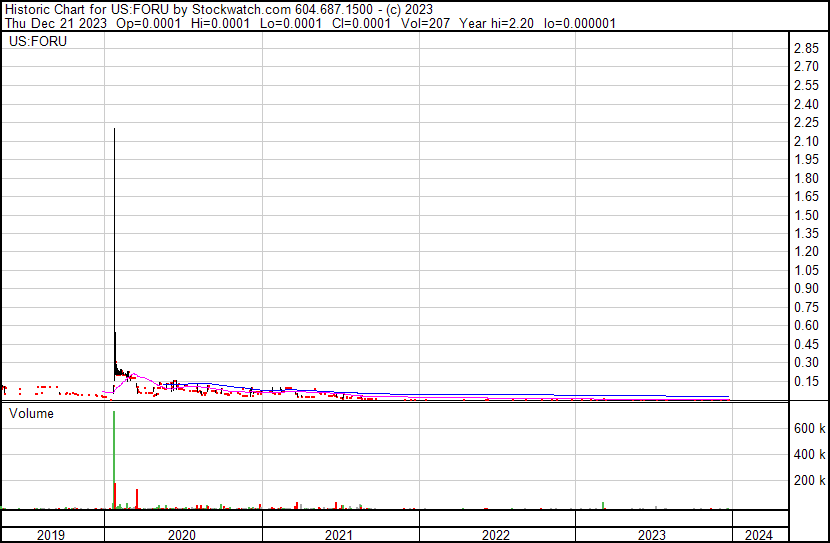Viewport: 830px width, 543px height.
Task: Click the top of the 2020 price spike
Action: pyautogui.click(x=114, y=130)
